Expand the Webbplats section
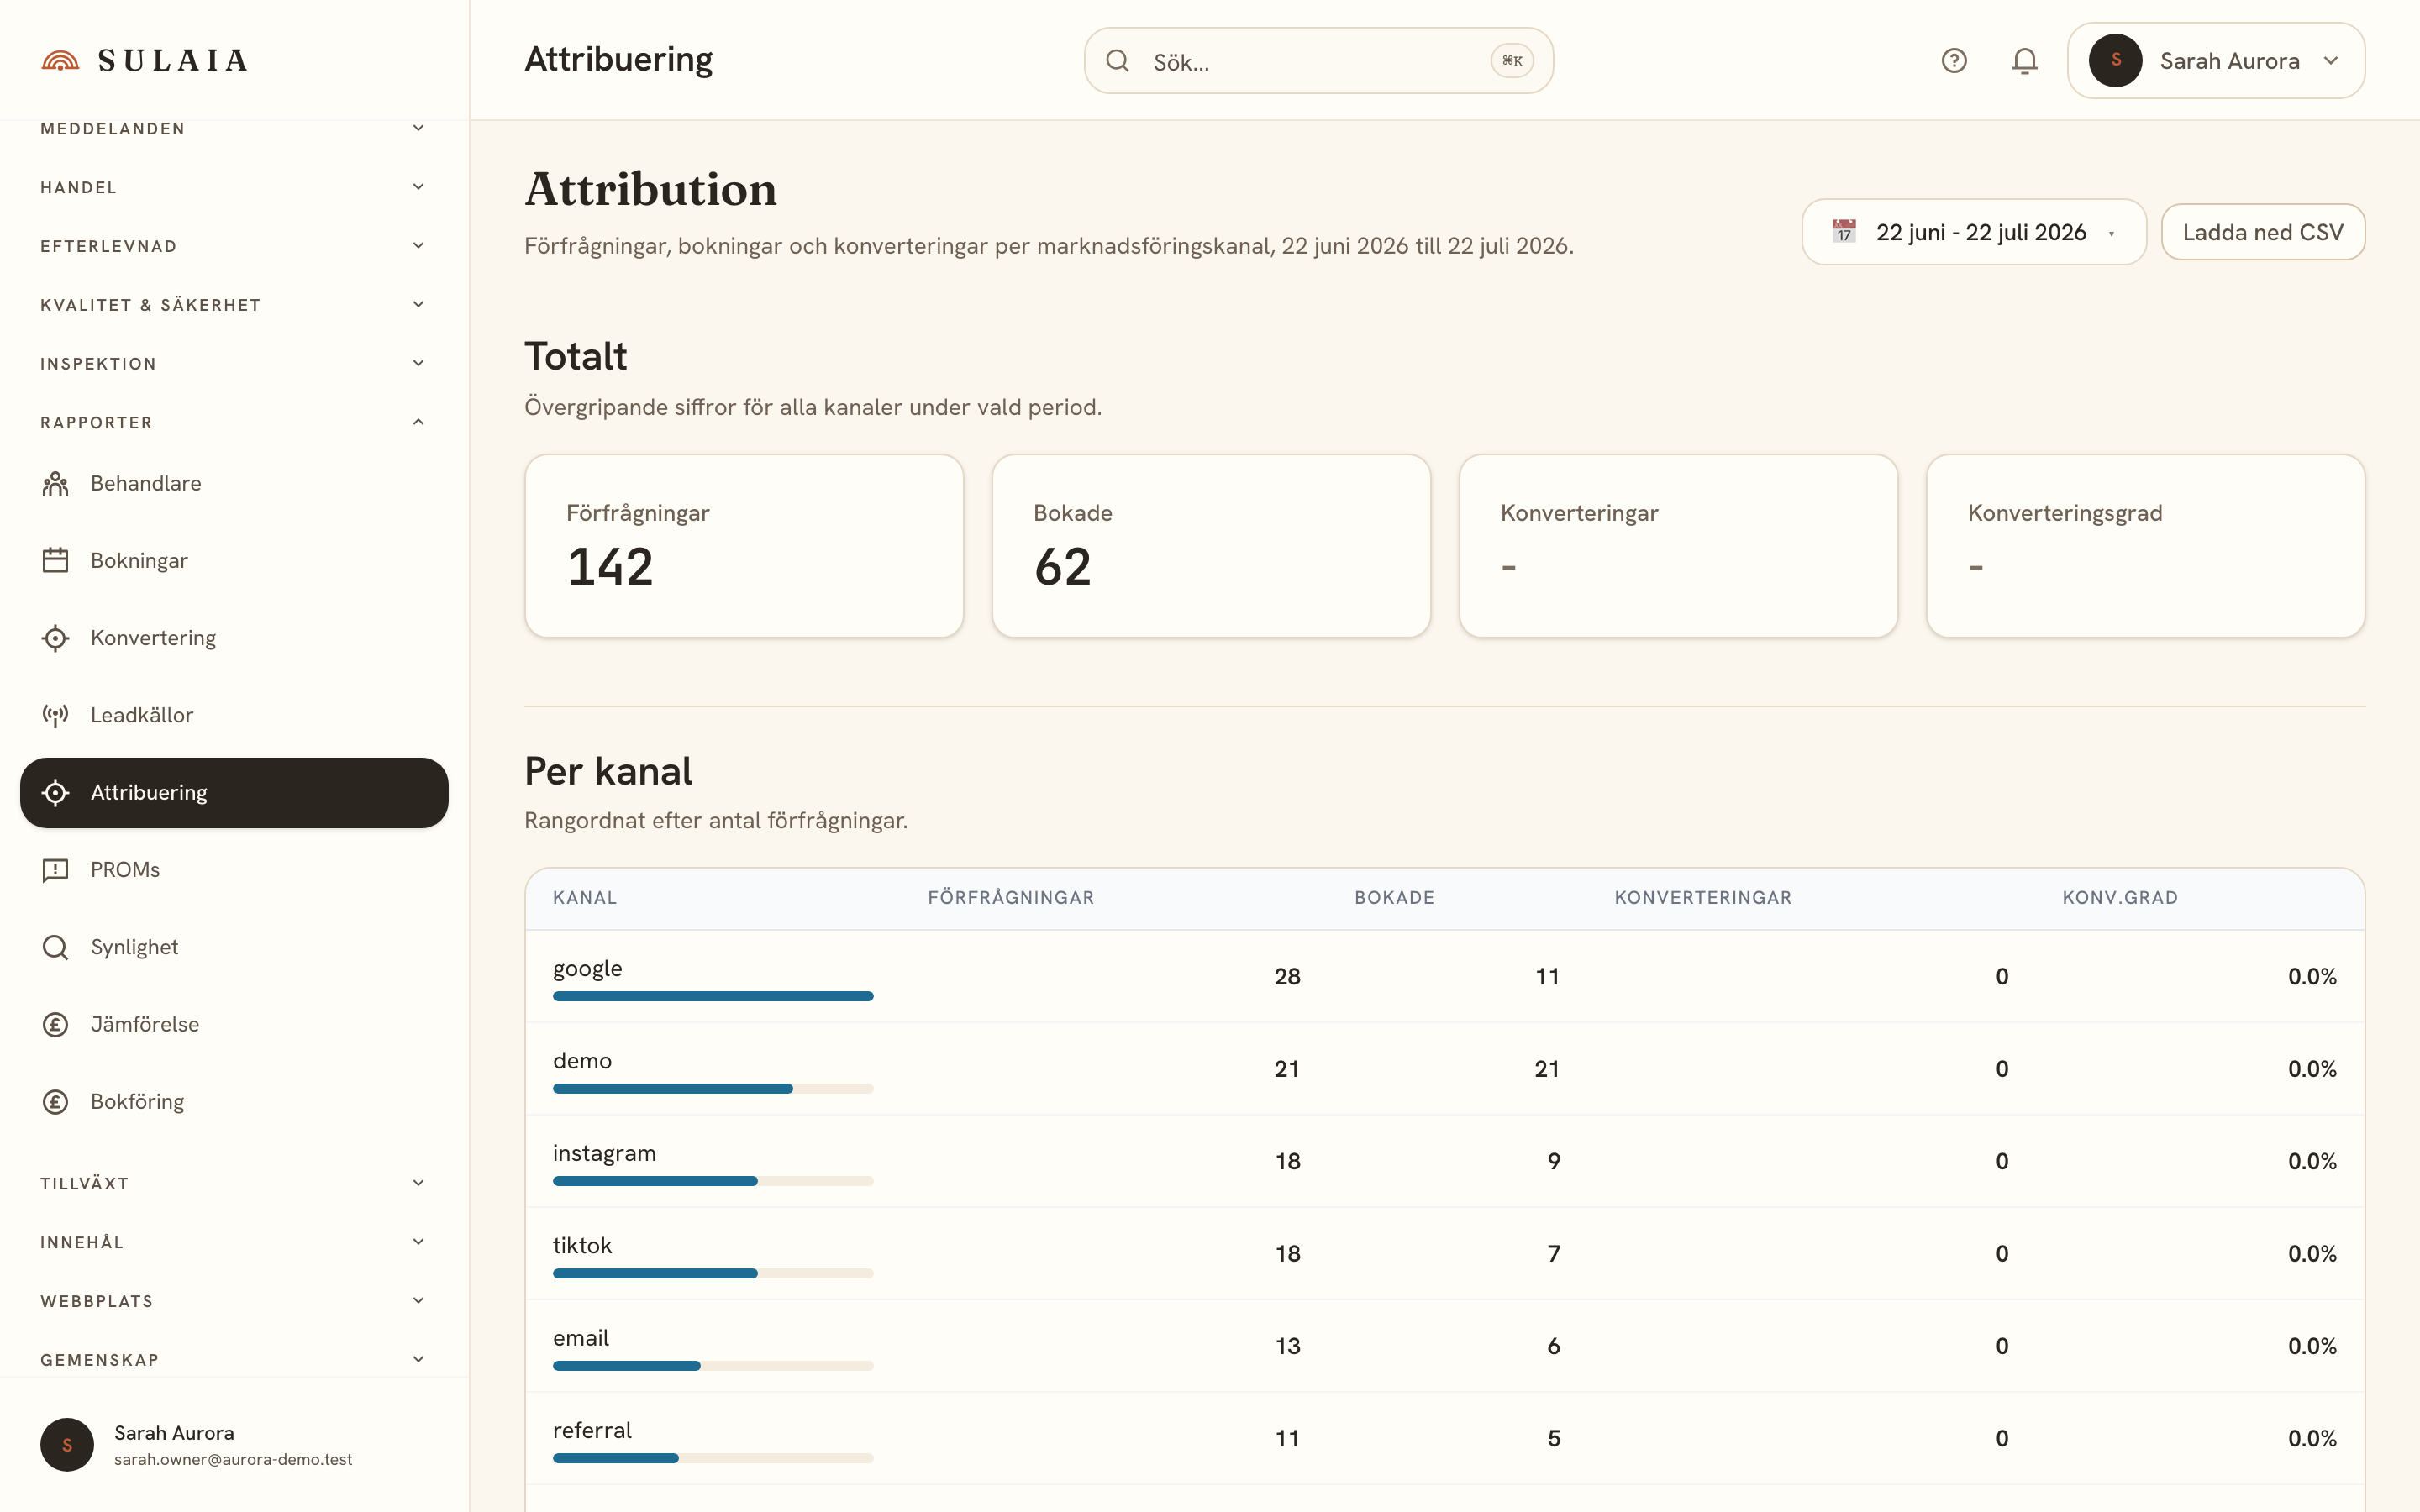Viewport: 2420px width, 1512px height. (x=234, y=1301)
